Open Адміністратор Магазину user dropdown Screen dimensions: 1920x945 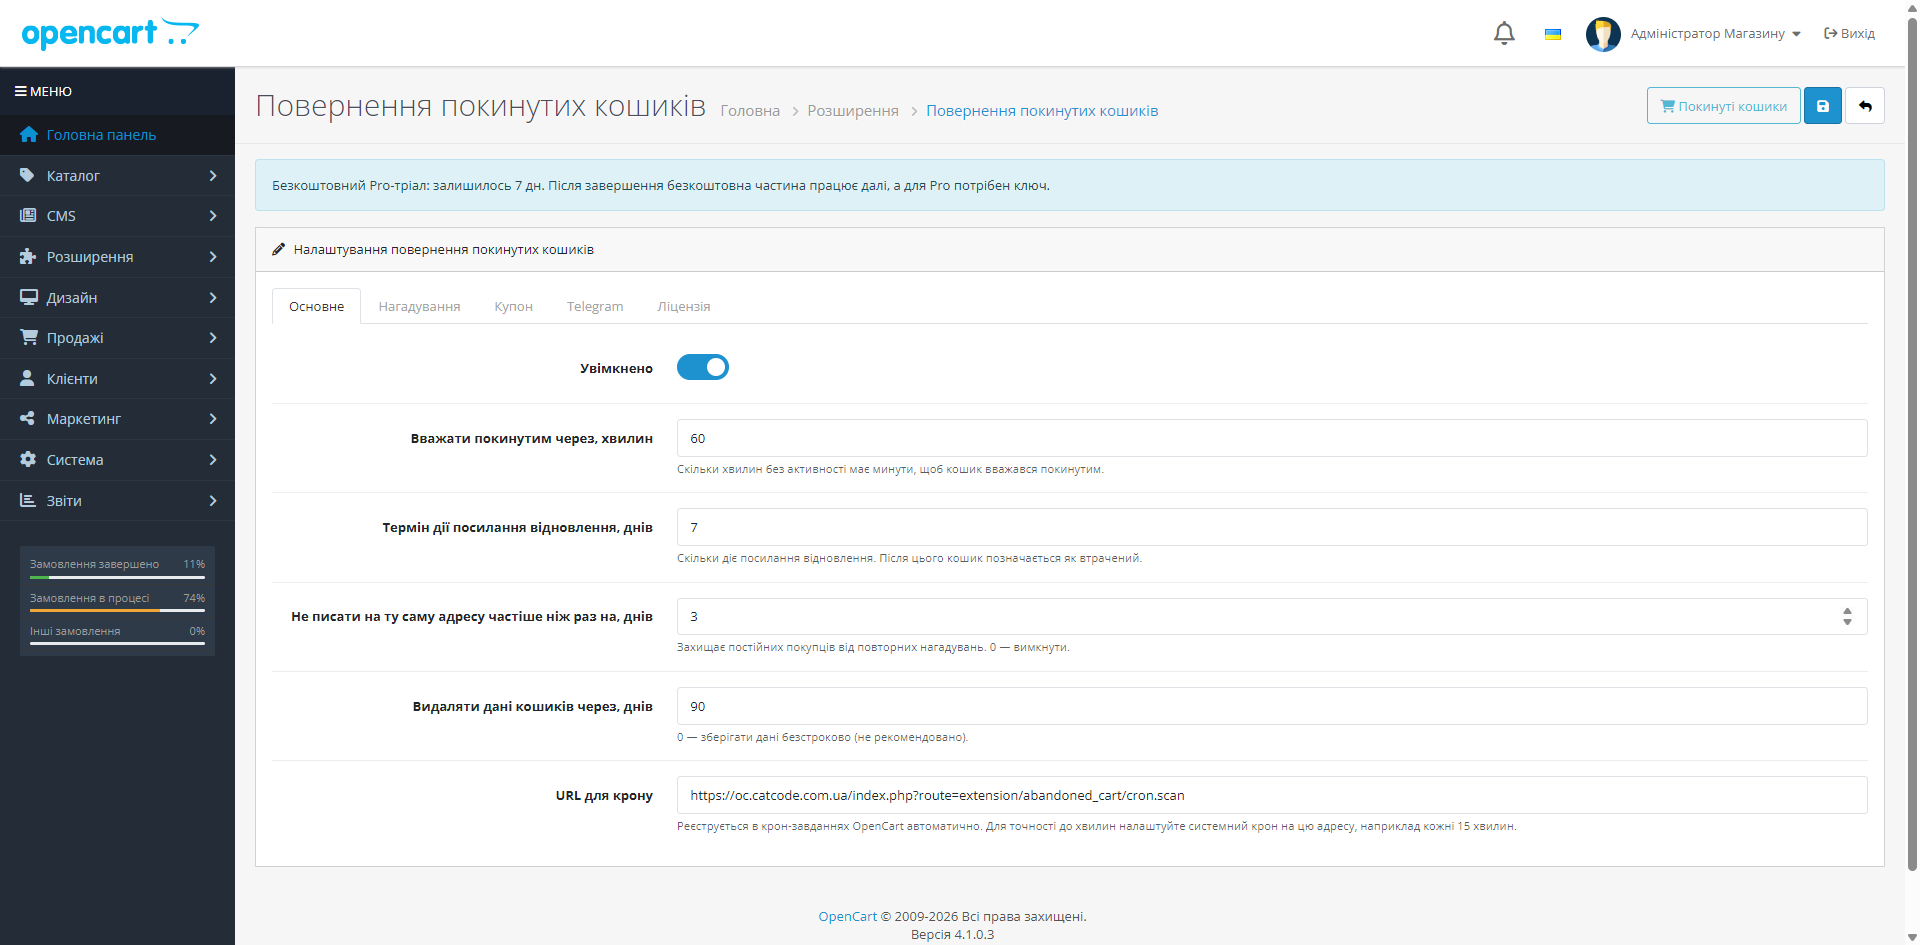tap(1715, 34)
